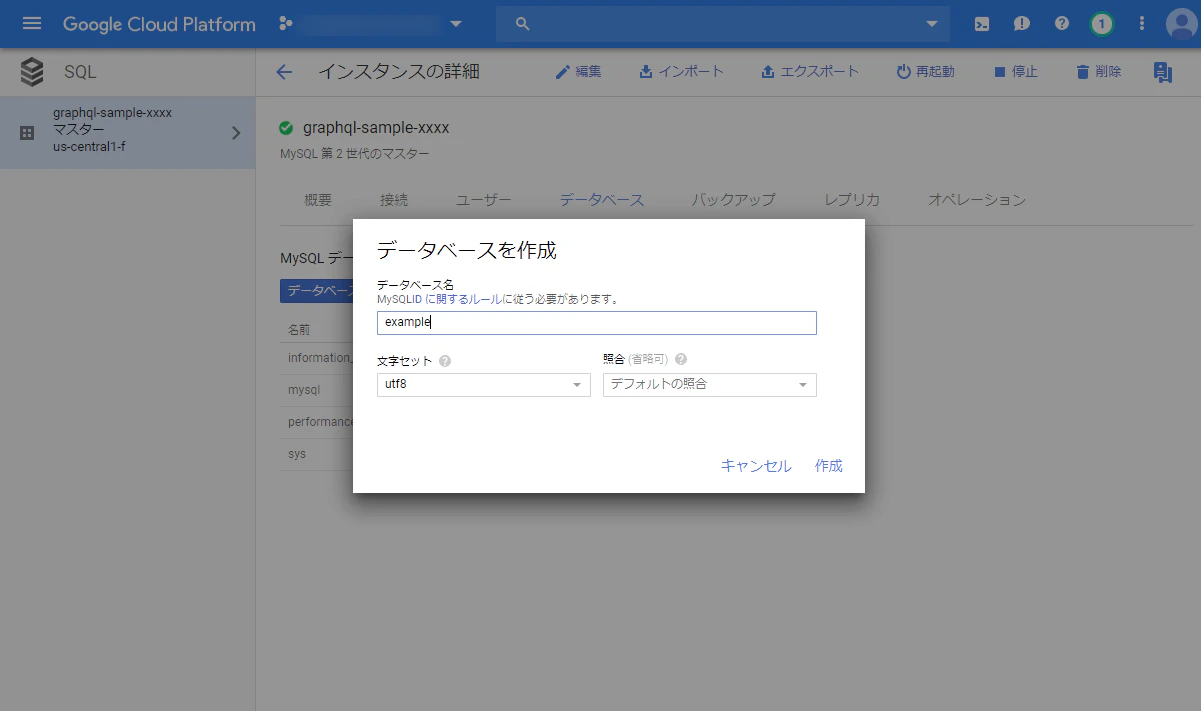Expand the search bar dropdown arrow
Image resolution: width=1201 pixels, height=711 pixels.
(x=932, y=24)
